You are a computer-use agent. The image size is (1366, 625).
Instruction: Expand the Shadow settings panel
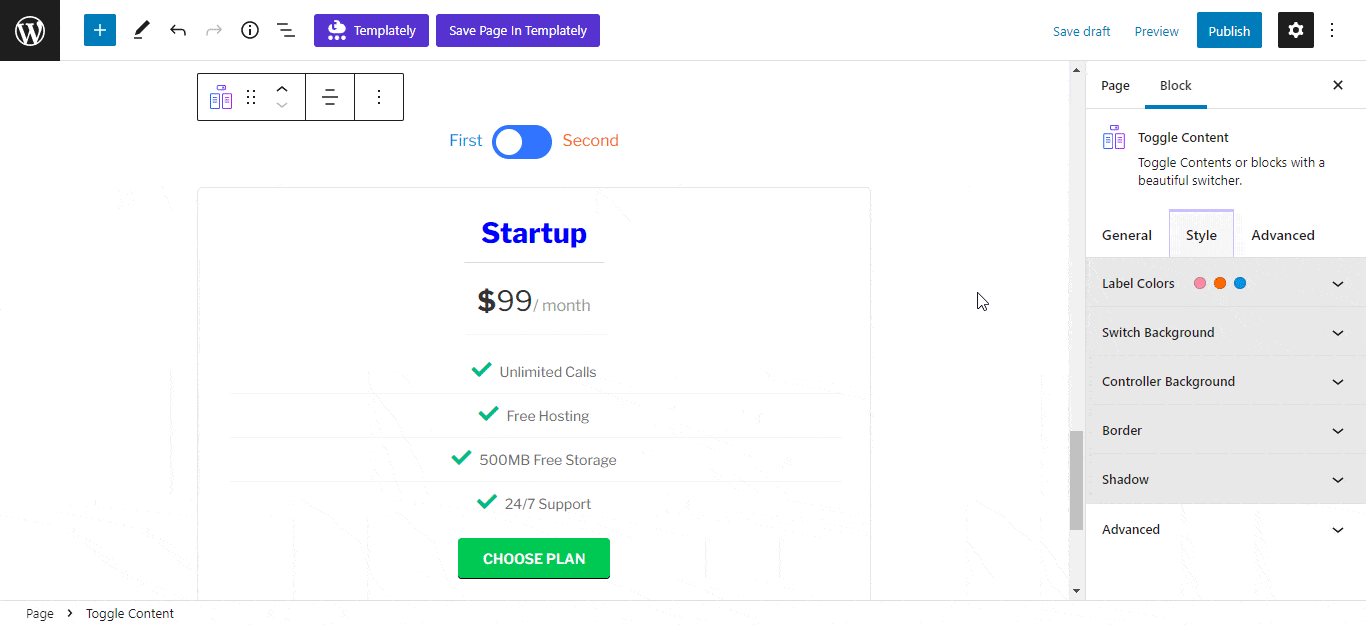1226,479
